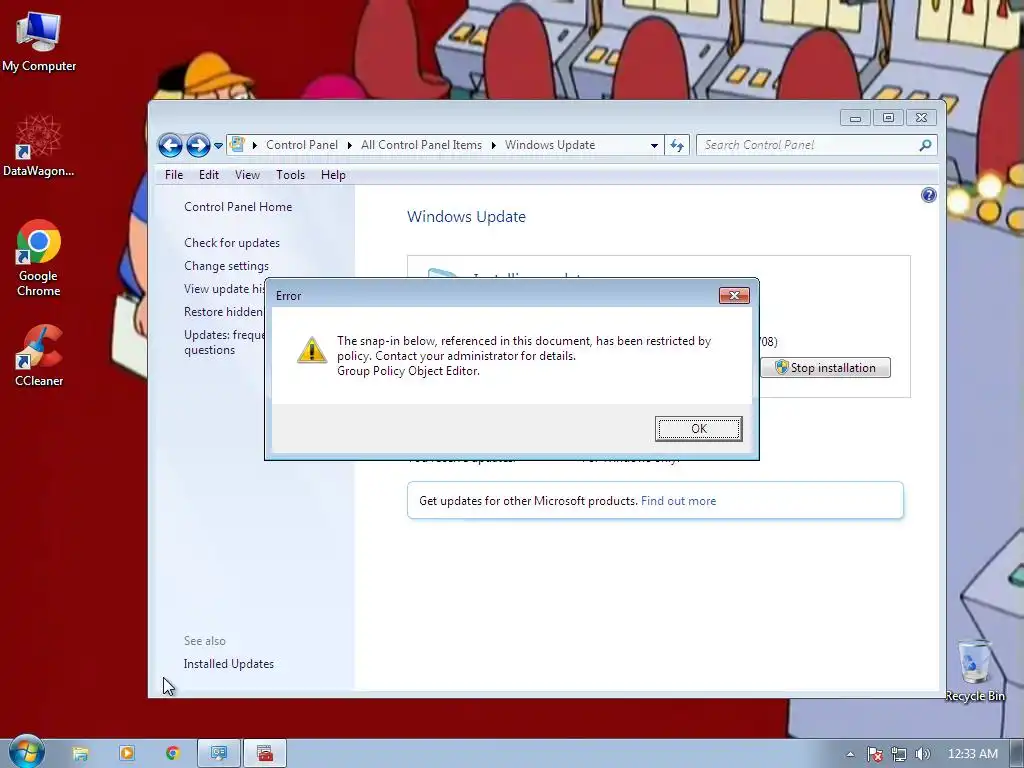
Task: Click OK in the Error dialog
Action: [698, 428]
